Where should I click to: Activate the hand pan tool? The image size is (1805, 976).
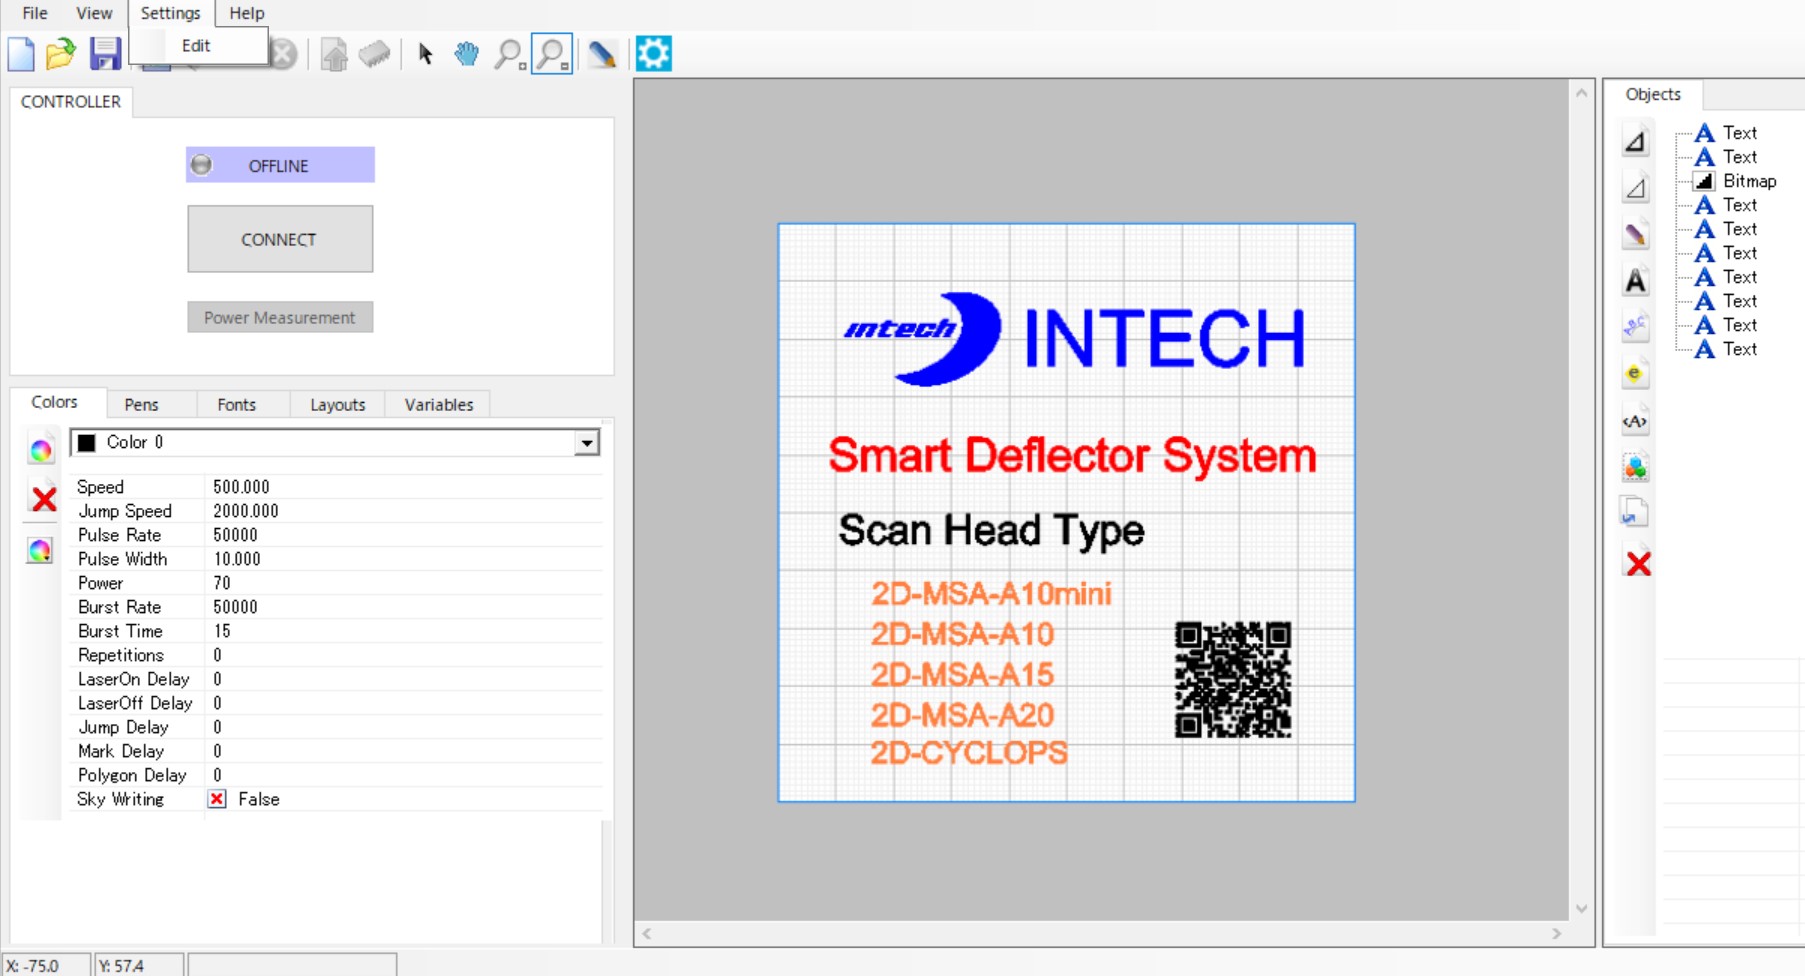pyautogui.click(x=466, y=54)
